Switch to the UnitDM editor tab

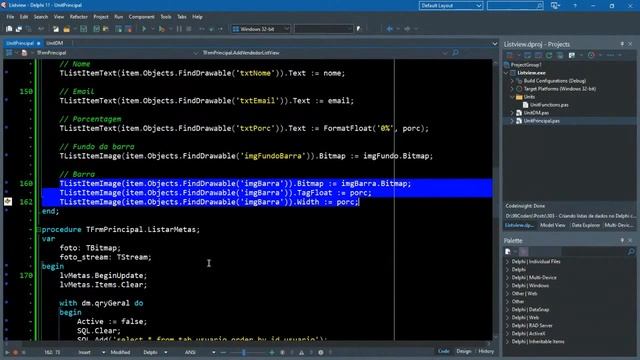pos(55,43)
